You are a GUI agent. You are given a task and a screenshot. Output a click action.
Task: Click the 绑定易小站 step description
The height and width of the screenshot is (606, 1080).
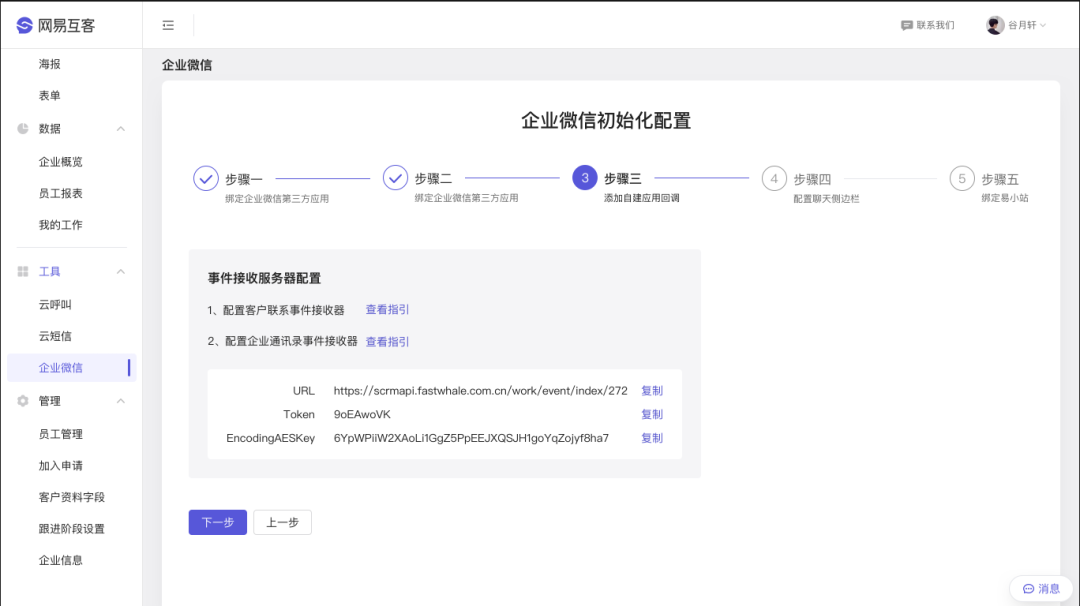1005,198
